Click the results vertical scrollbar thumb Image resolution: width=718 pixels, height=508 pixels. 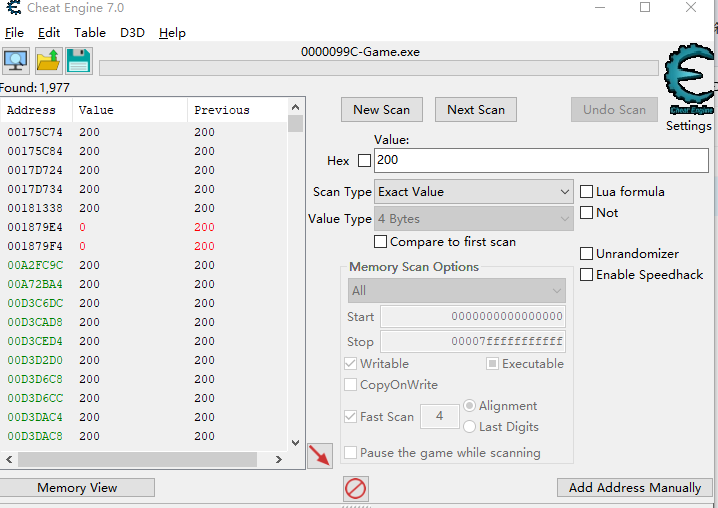pyautogui.click(x=295, y=124)
